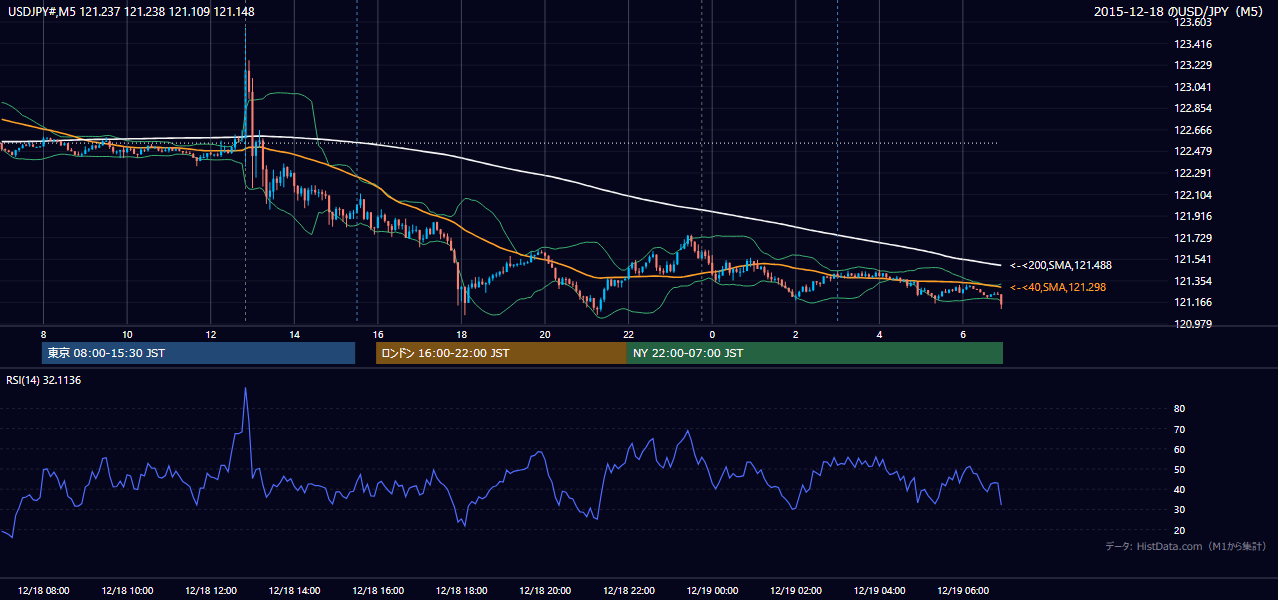This screenshot has height=600, width=1278.
Task: Click the 122.854 price axis label
Action: click(1192, 108)
